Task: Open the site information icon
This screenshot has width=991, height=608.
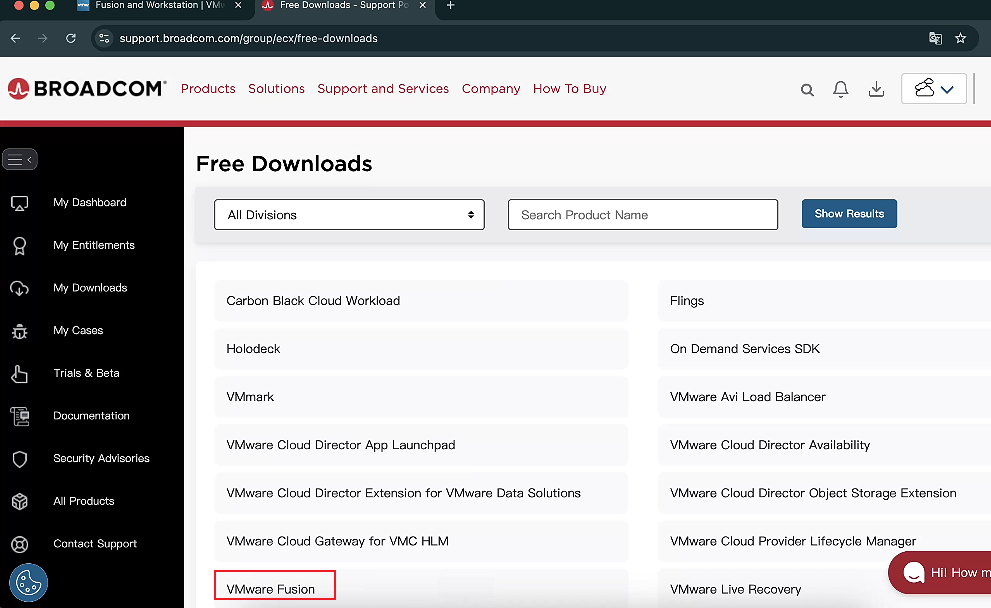Action: point(104,39)
